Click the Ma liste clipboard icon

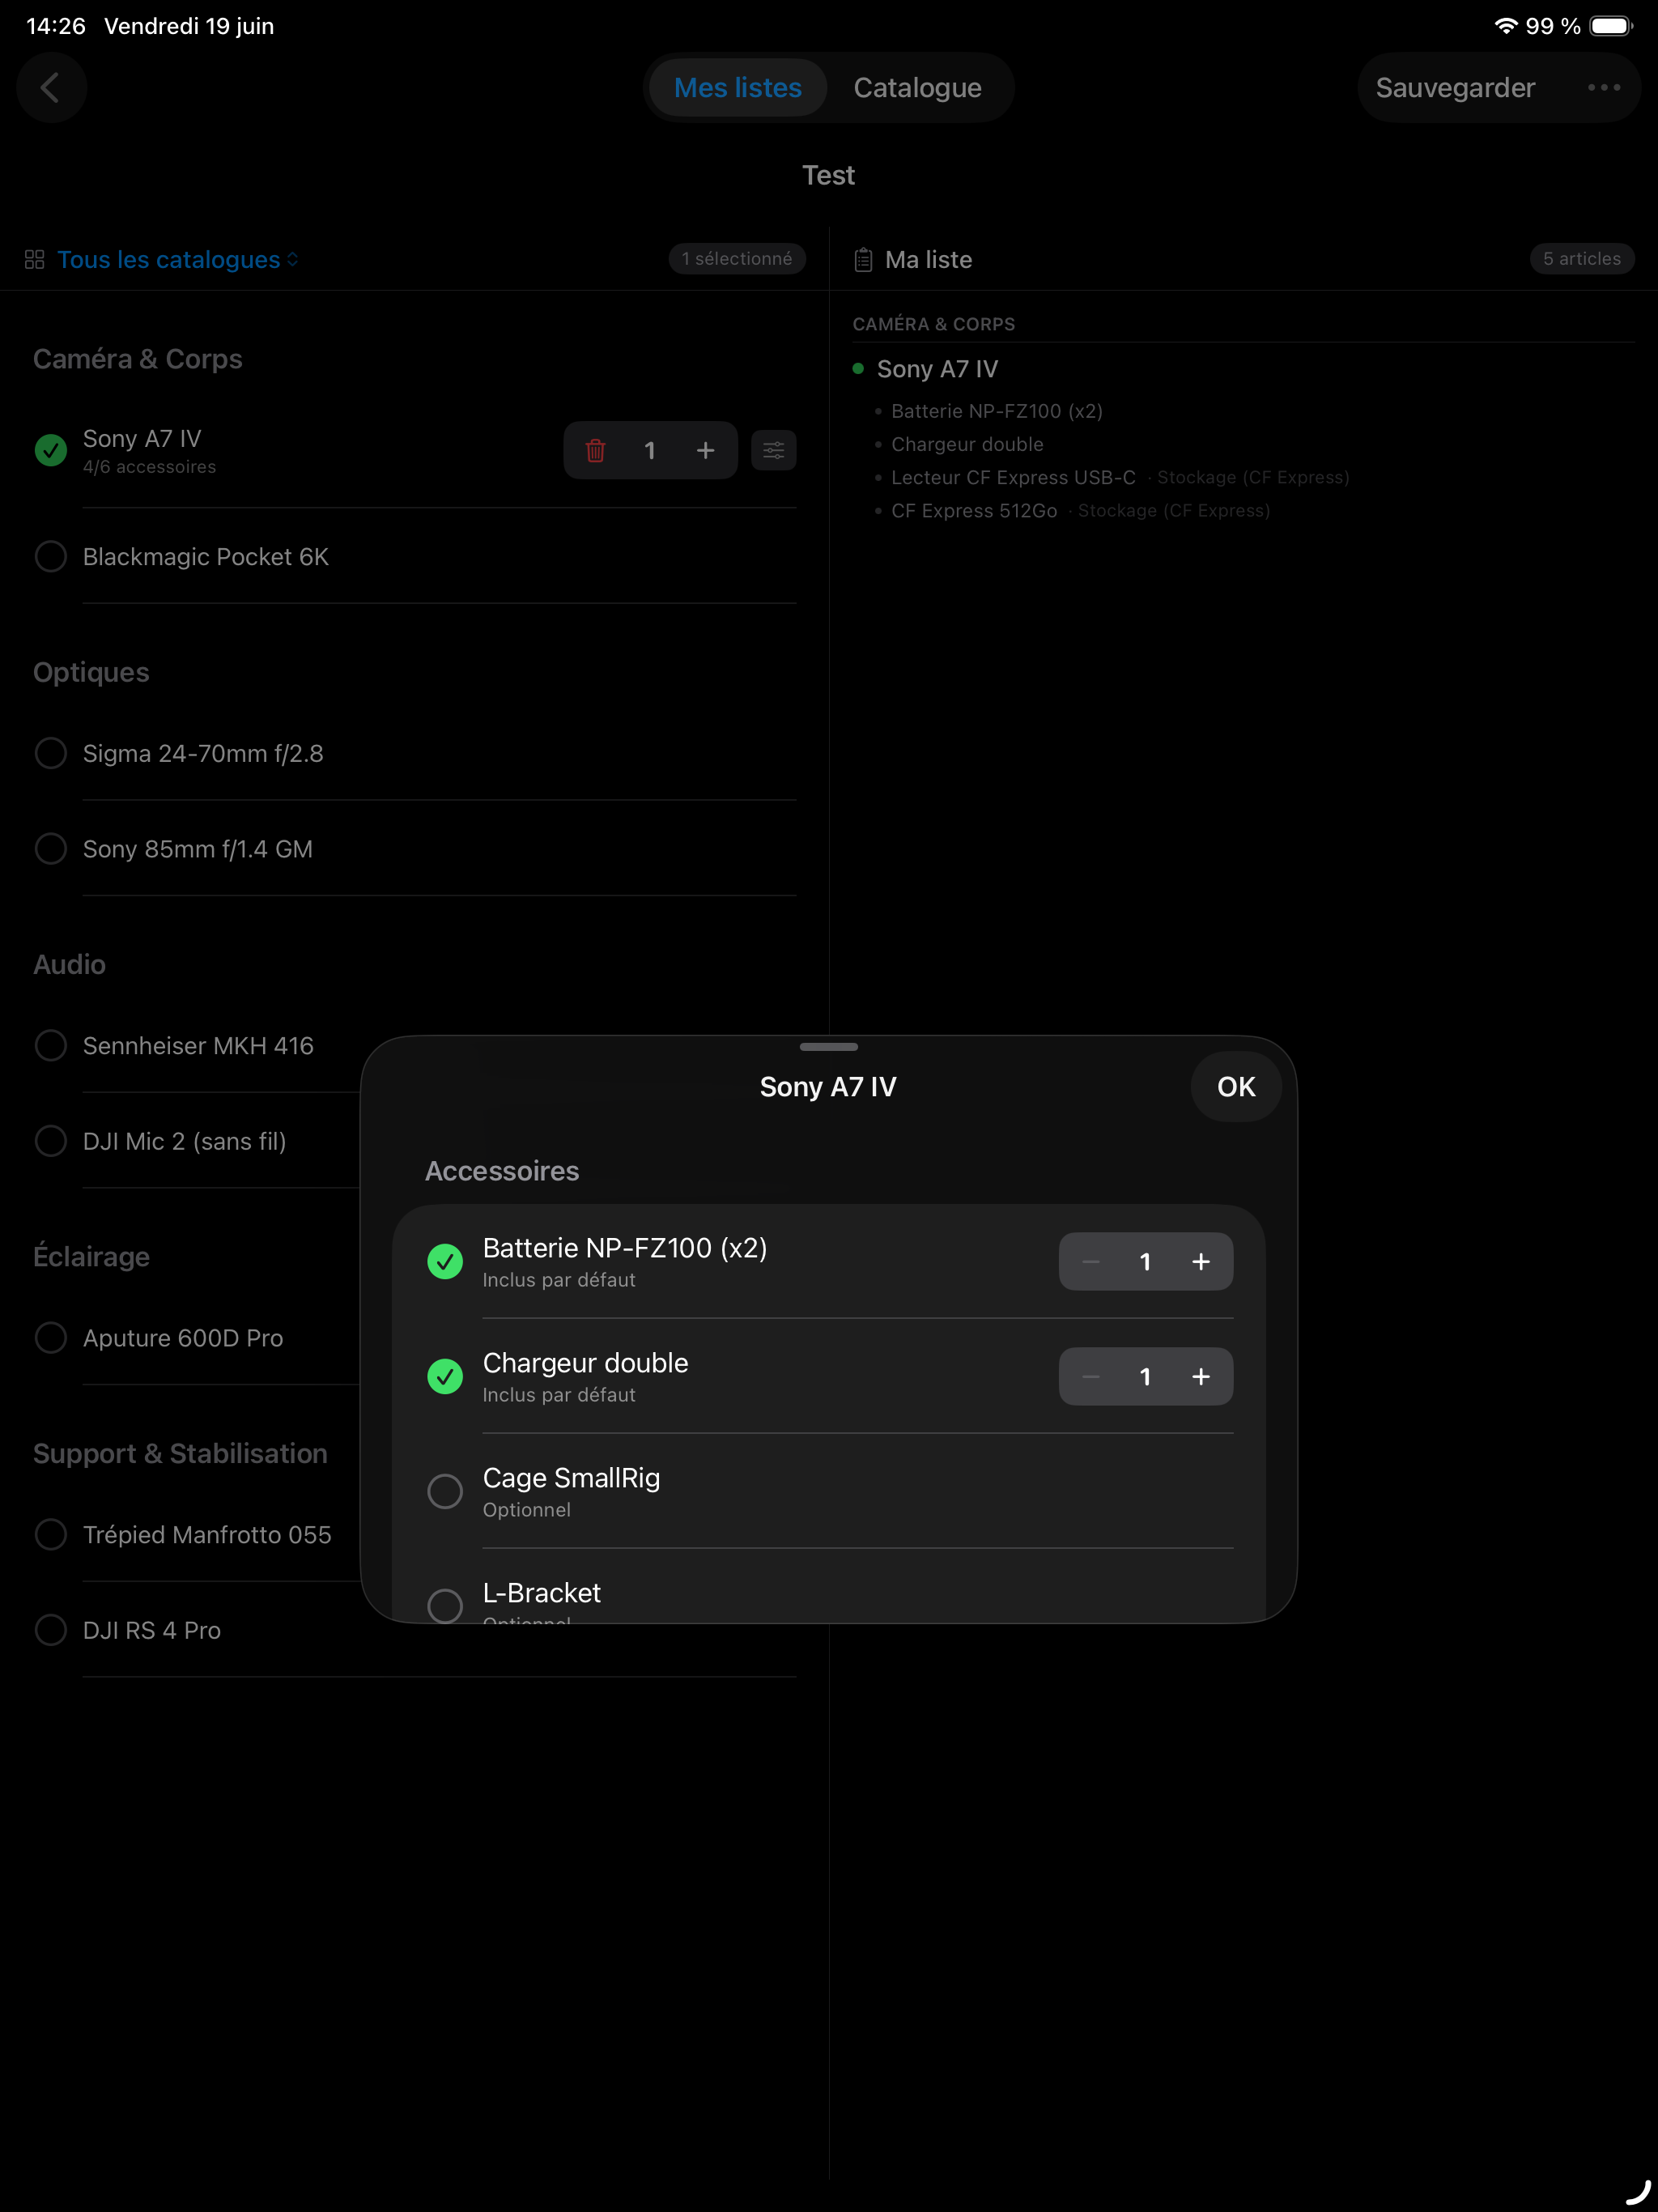[x=863, y=260]
